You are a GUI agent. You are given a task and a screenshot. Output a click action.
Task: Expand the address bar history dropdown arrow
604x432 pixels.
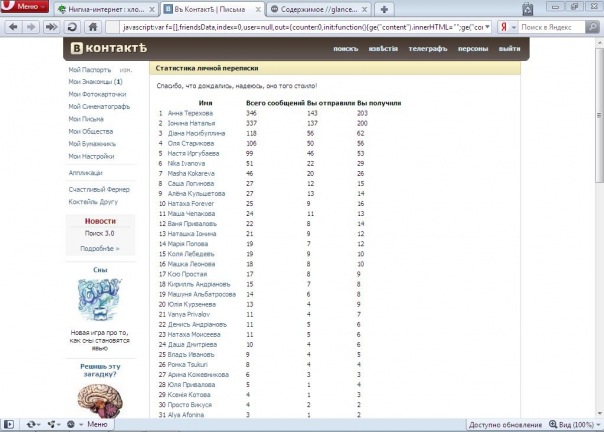(487, 27)
